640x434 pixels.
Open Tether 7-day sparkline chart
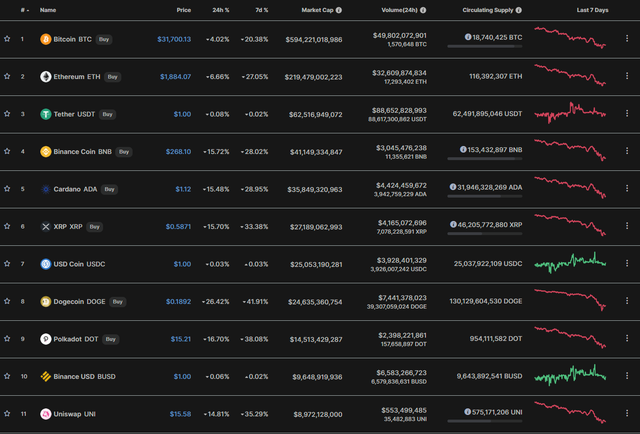pos(570,113)
